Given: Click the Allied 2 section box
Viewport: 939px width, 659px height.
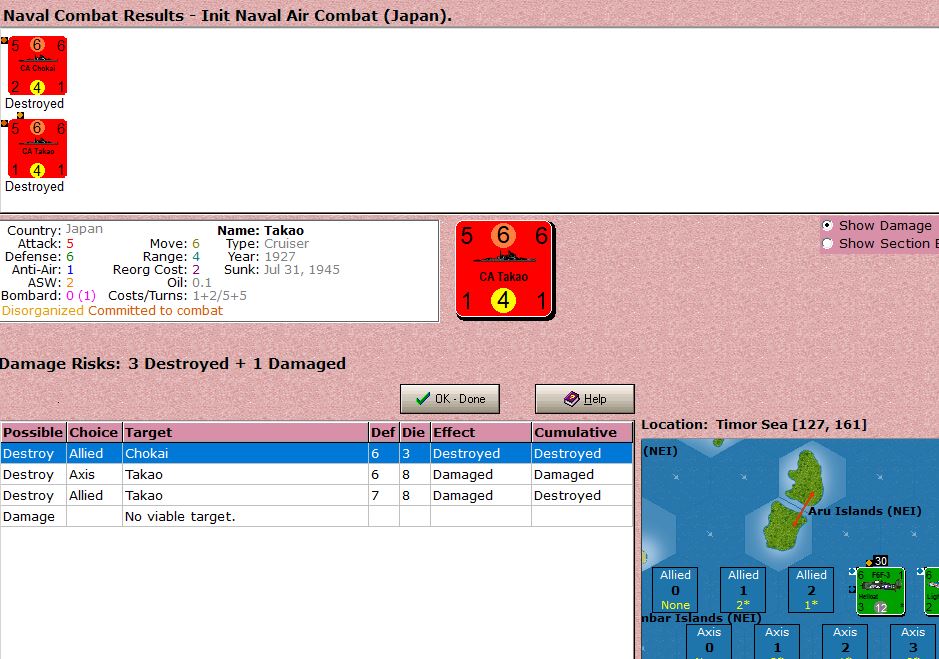Looking at the screenshot, I should 810,590.
